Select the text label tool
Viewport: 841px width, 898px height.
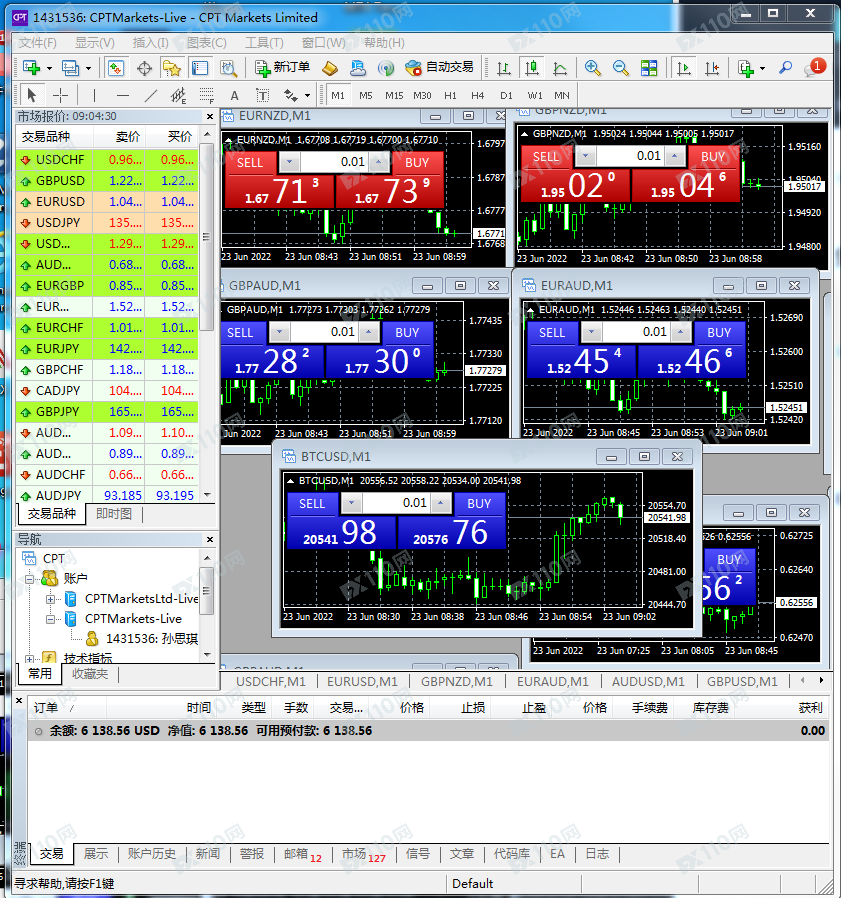262,95
